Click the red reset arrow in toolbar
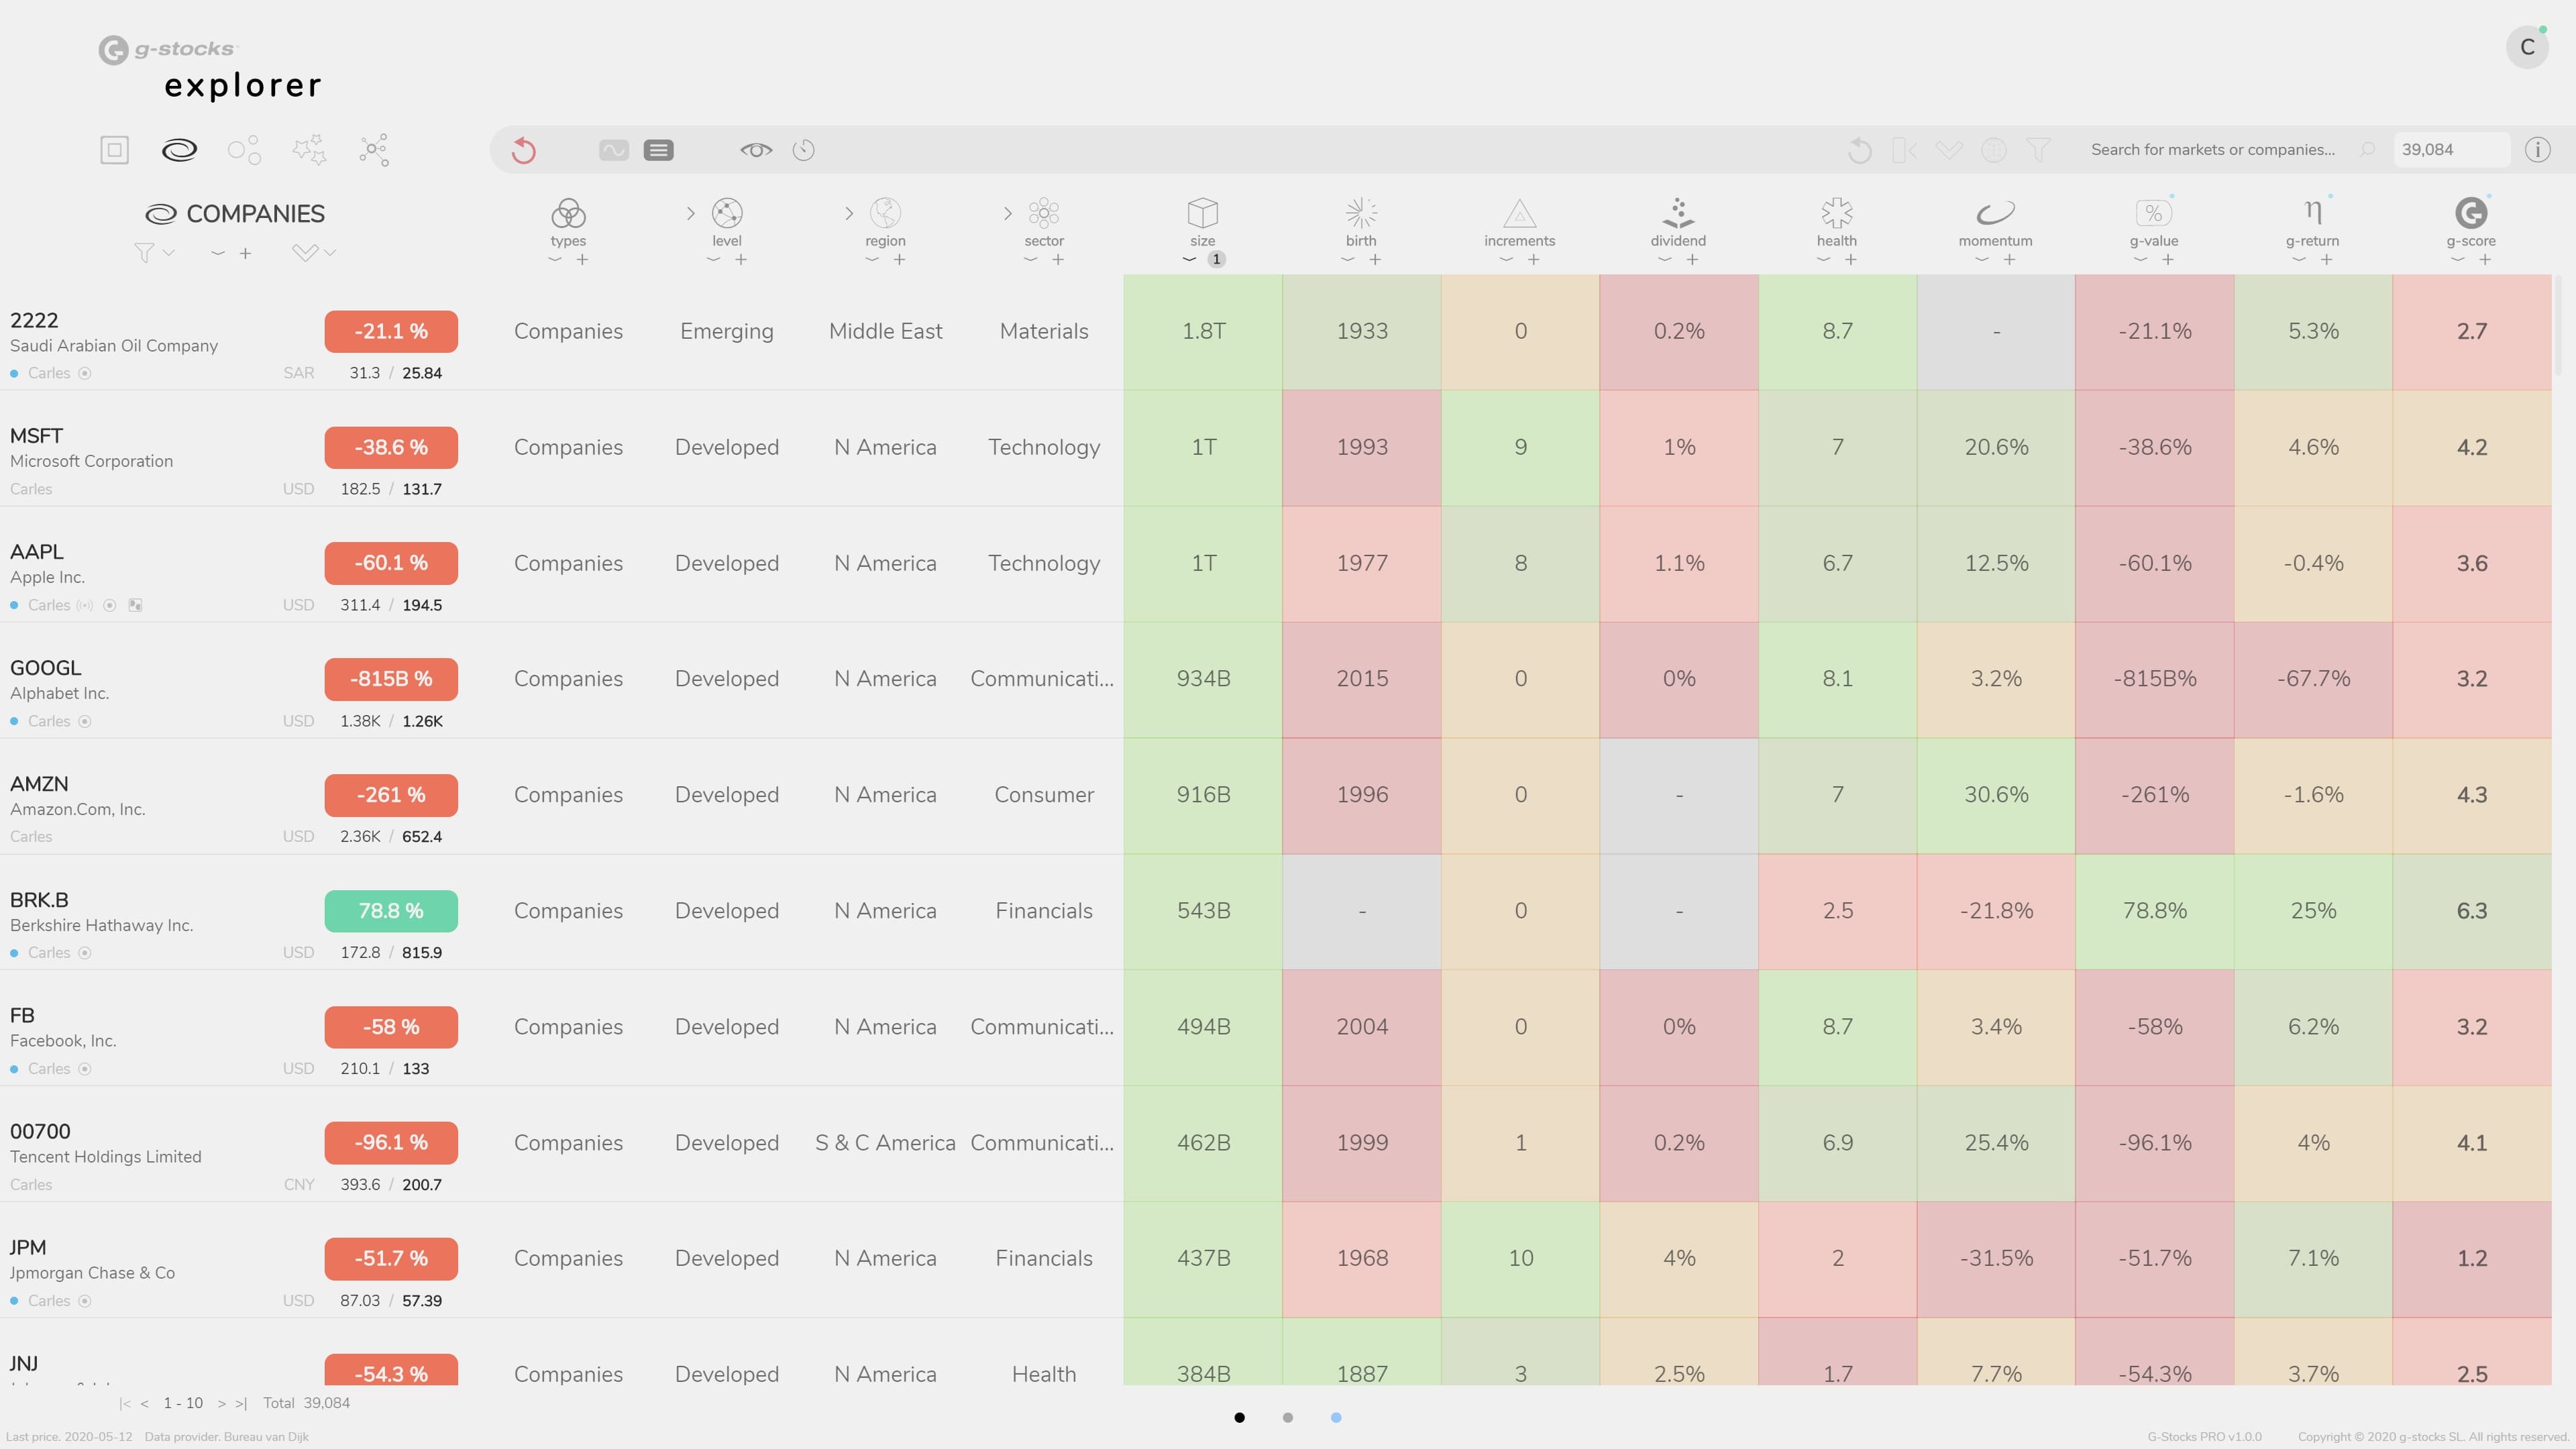 tap(524, 150)
